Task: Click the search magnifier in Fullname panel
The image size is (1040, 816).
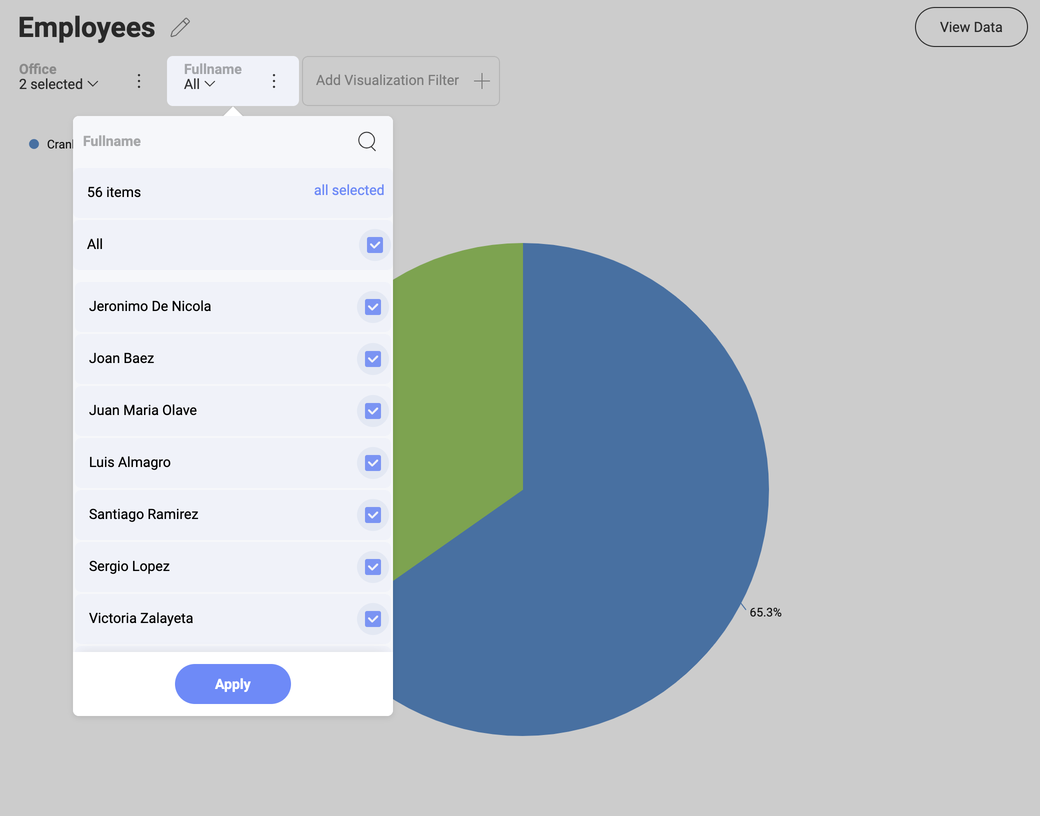Action: click(367, 141)
